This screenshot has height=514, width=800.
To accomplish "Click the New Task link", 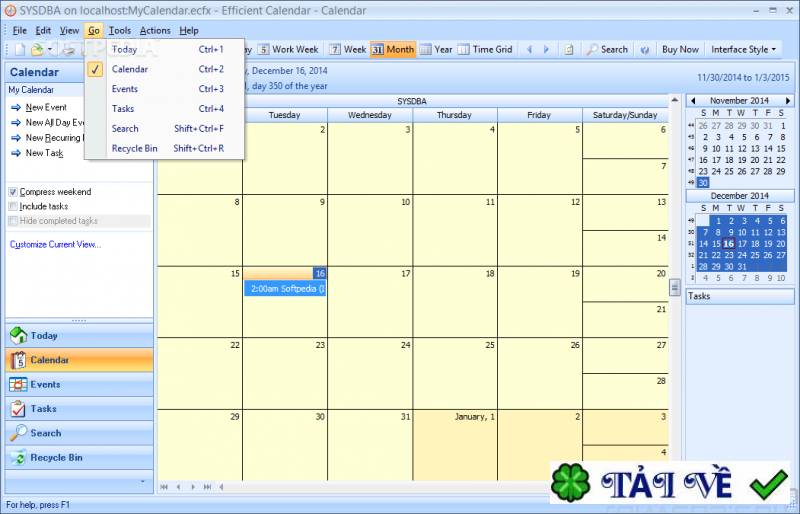I will click(44, 153).
